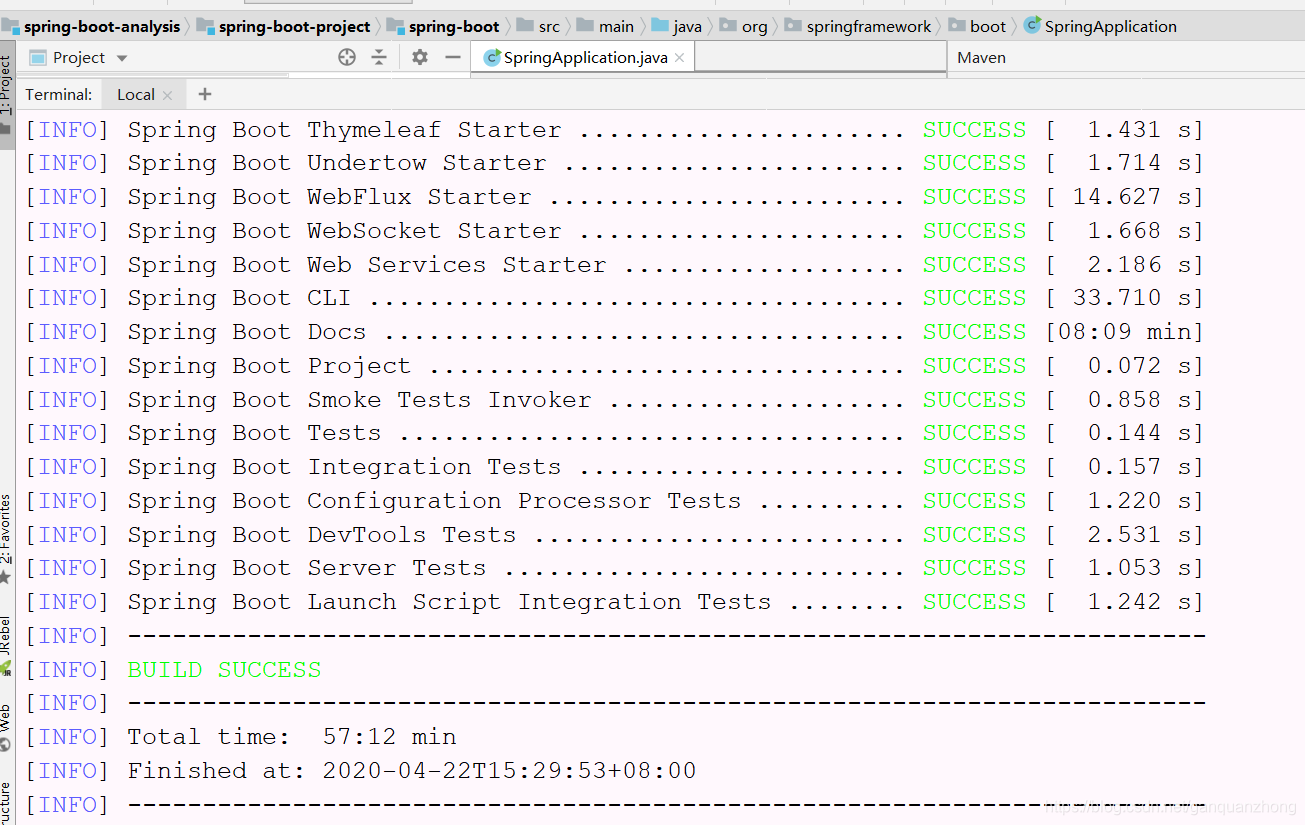1305x825 pixels.
Task: Click the Spring Boot Web Services Starter line
Action: (x=614, y=265)
